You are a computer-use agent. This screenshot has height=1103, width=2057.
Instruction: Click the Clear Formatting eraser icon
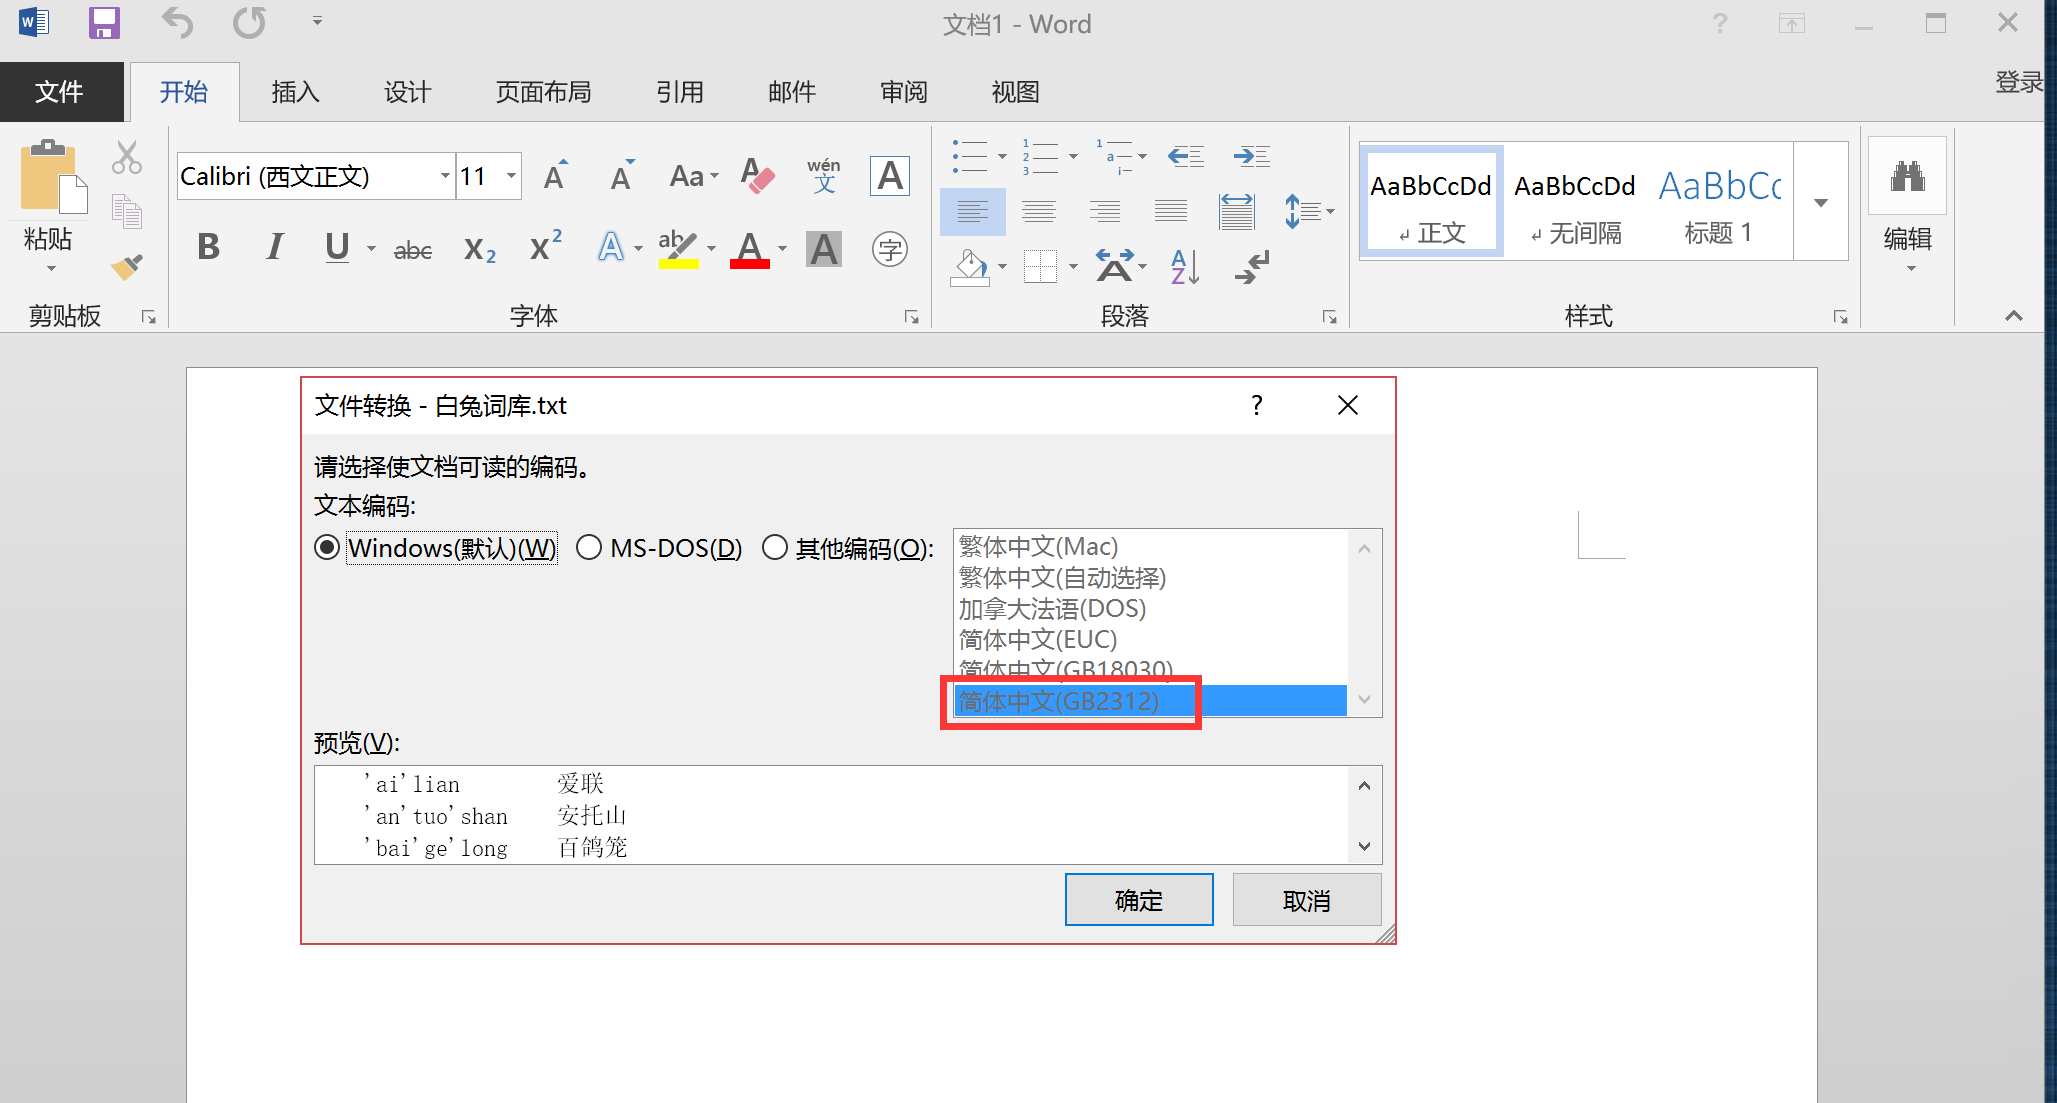[x=757, y=177]
